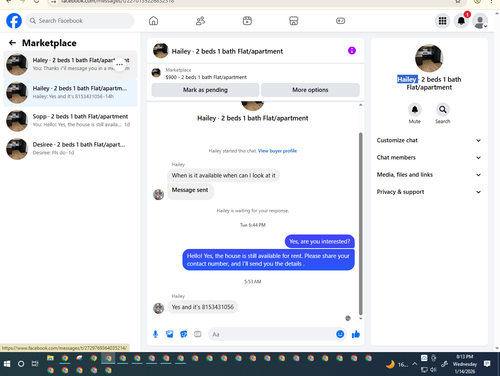Click the message 'Yes and it's 8153431056'
500x376 pixels.
[203, 307]
